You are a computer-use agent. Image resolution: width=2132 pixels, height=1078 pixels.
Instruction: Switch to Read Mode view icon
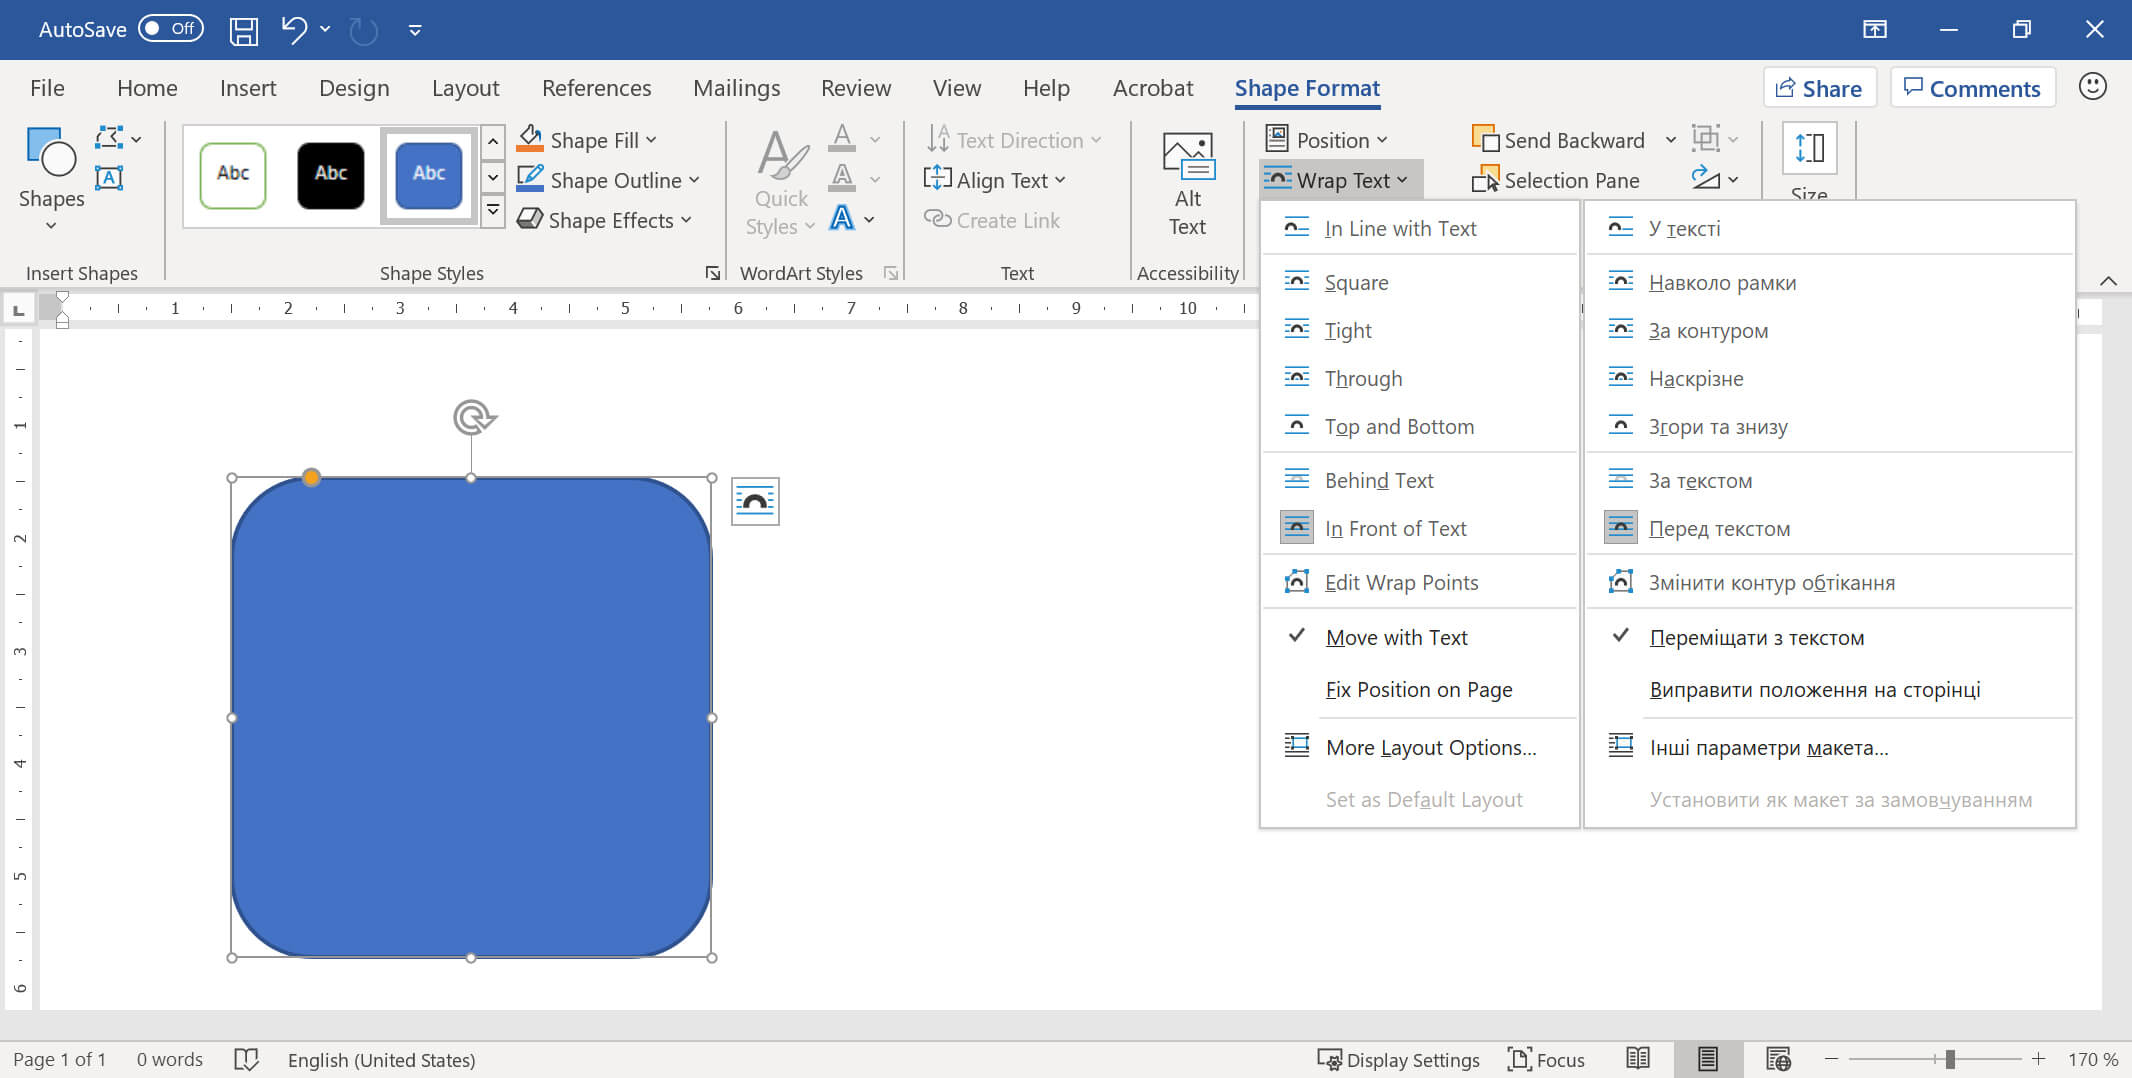click(x=1638, y=1059)
